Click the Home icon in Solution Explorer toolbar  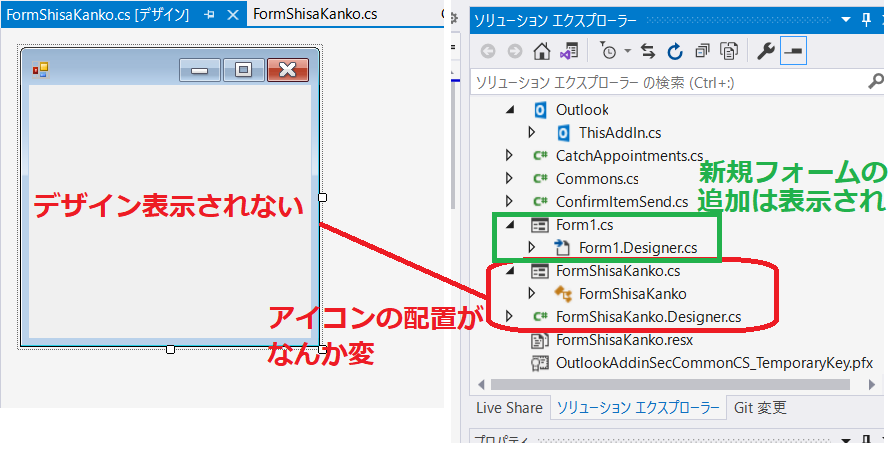tap(541, 51)
